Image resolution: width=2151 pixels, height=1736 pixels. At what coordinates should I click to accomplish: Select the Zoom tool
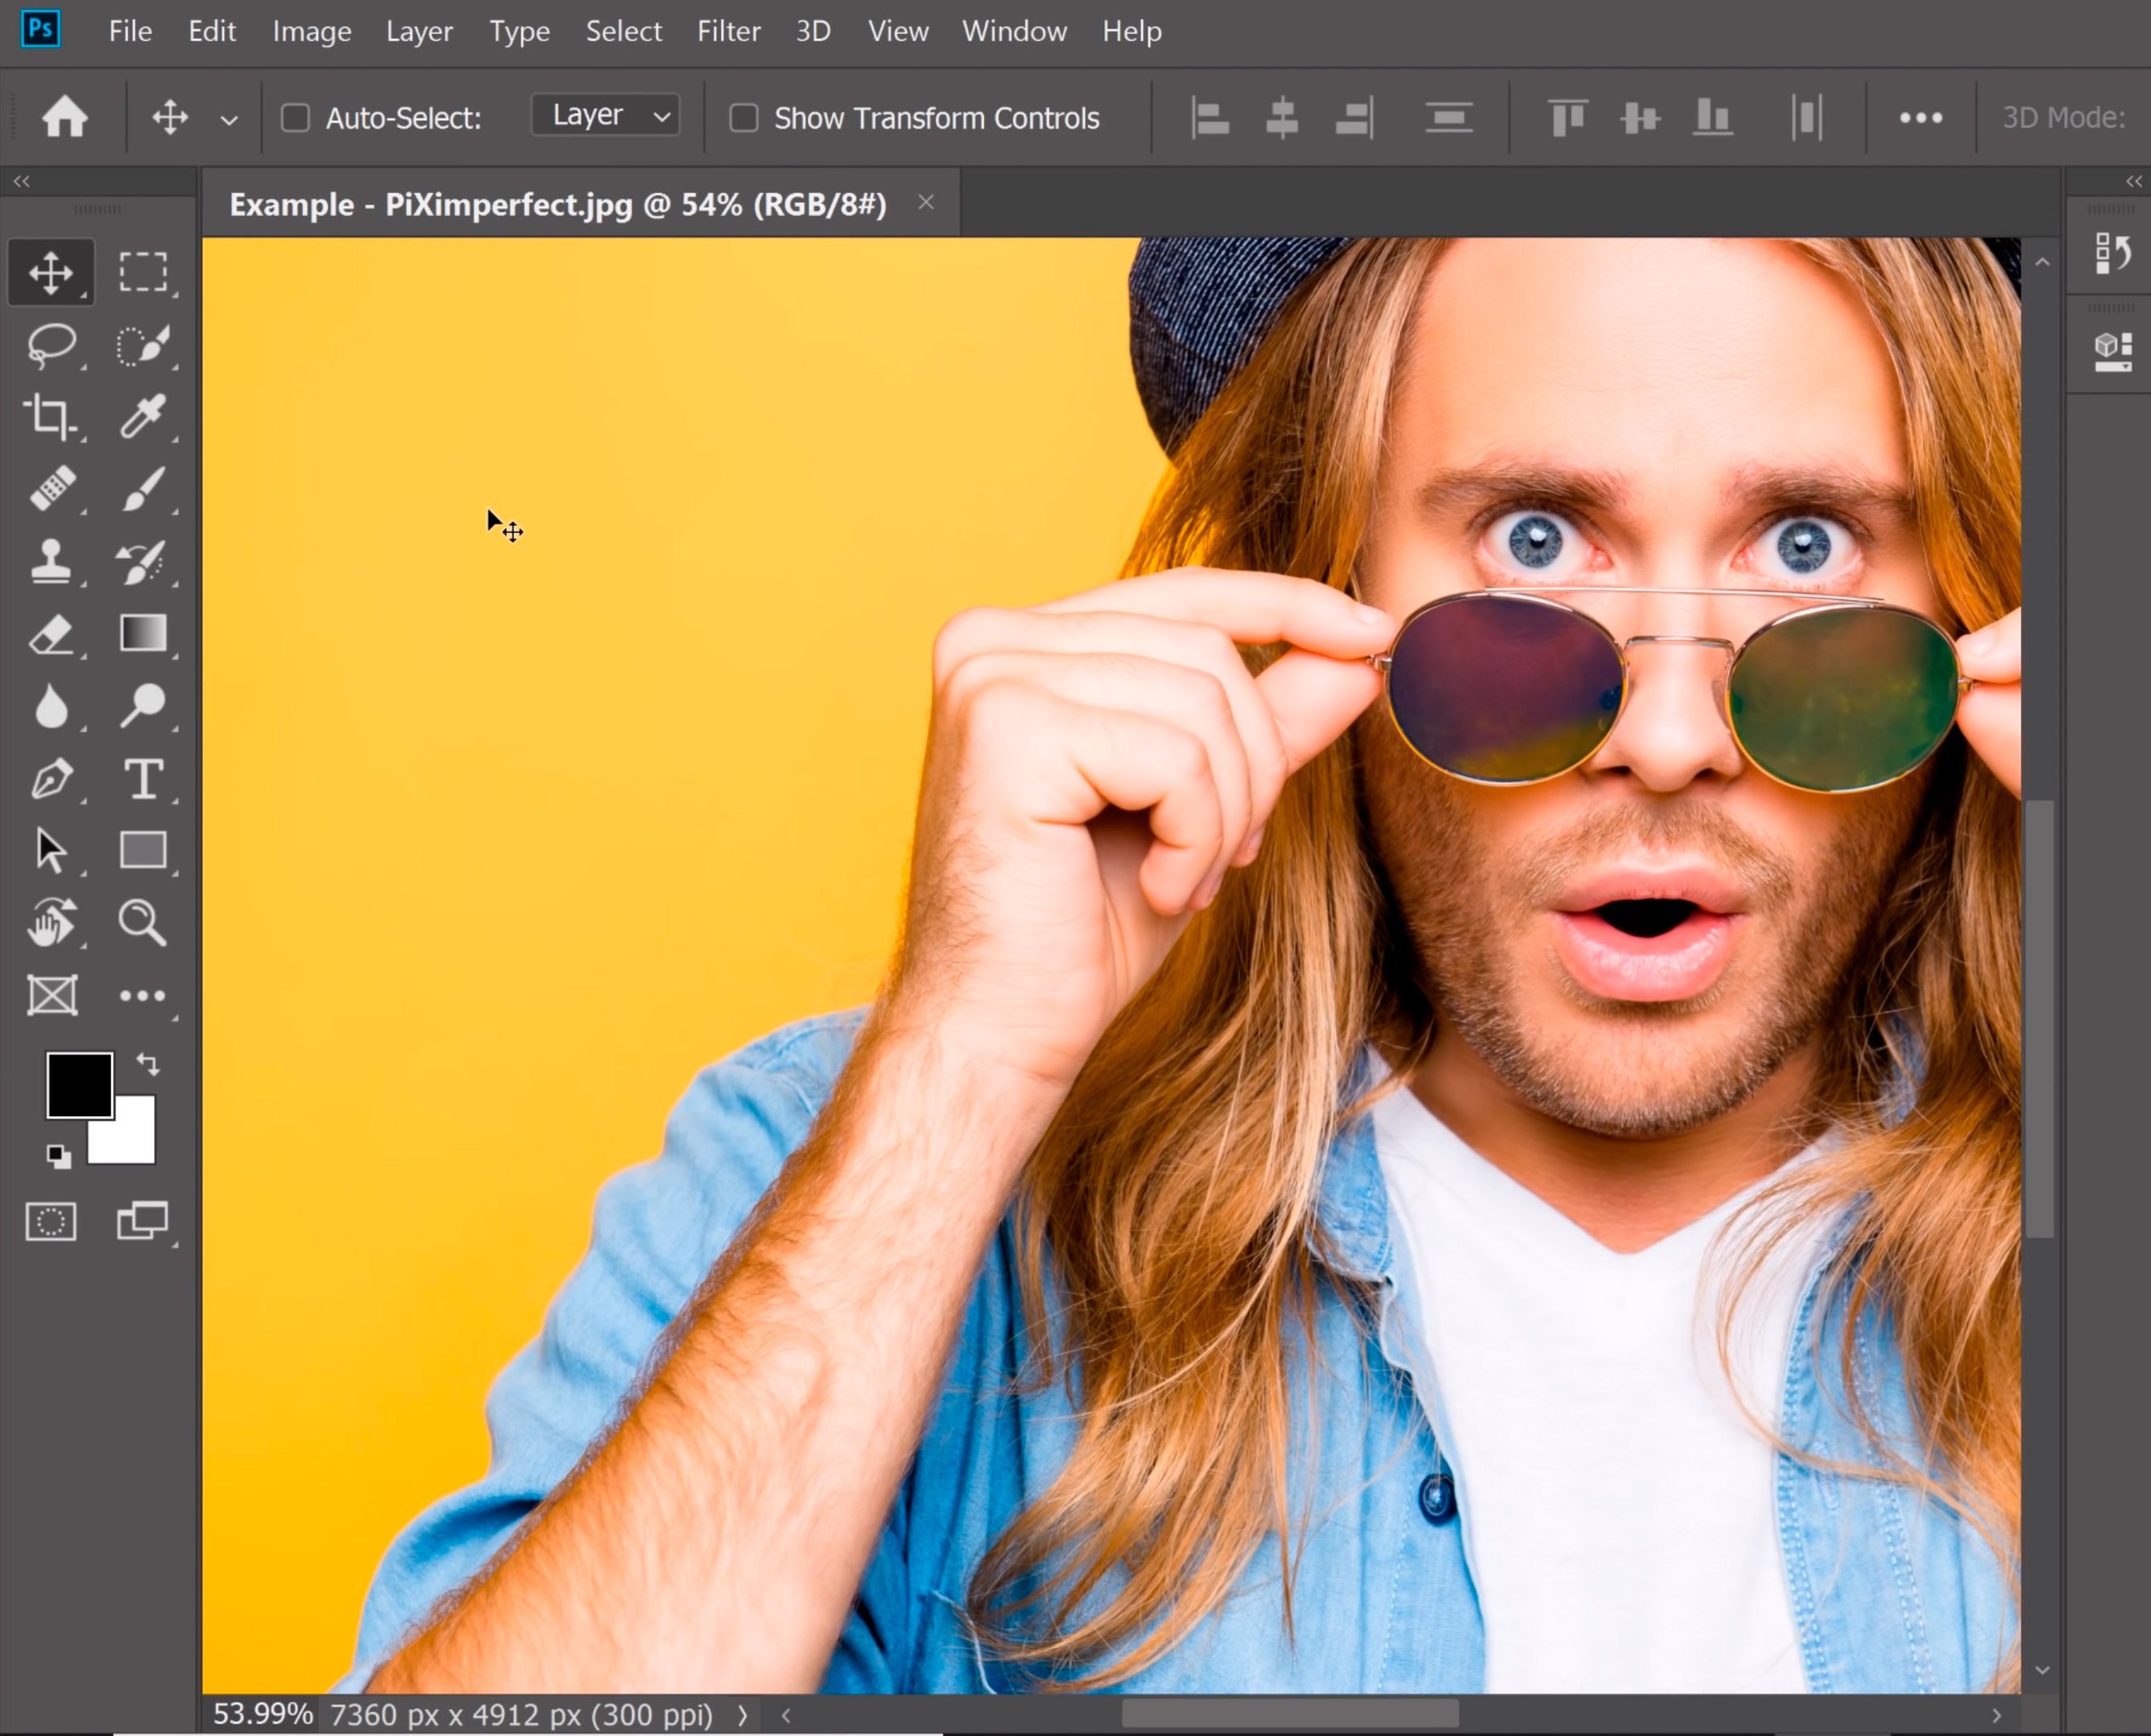click(x=141, y=921)
